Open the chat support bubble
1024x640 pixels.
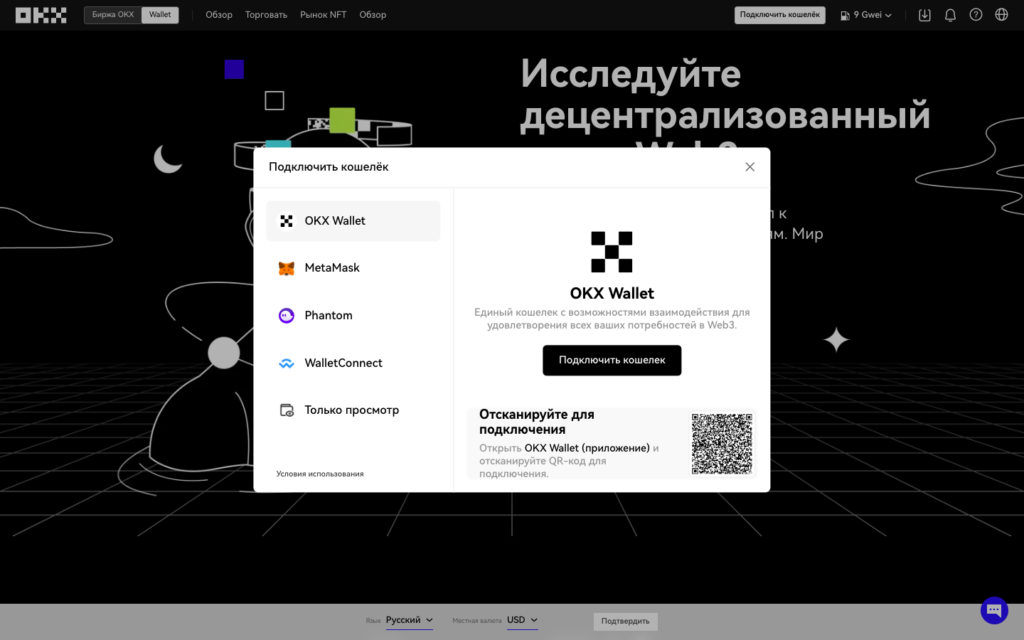[994, 610]
